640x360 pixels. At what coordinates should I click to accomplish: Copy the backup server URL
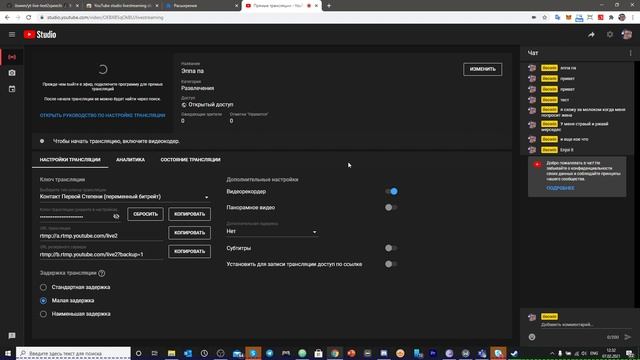[x=189, y=251]
